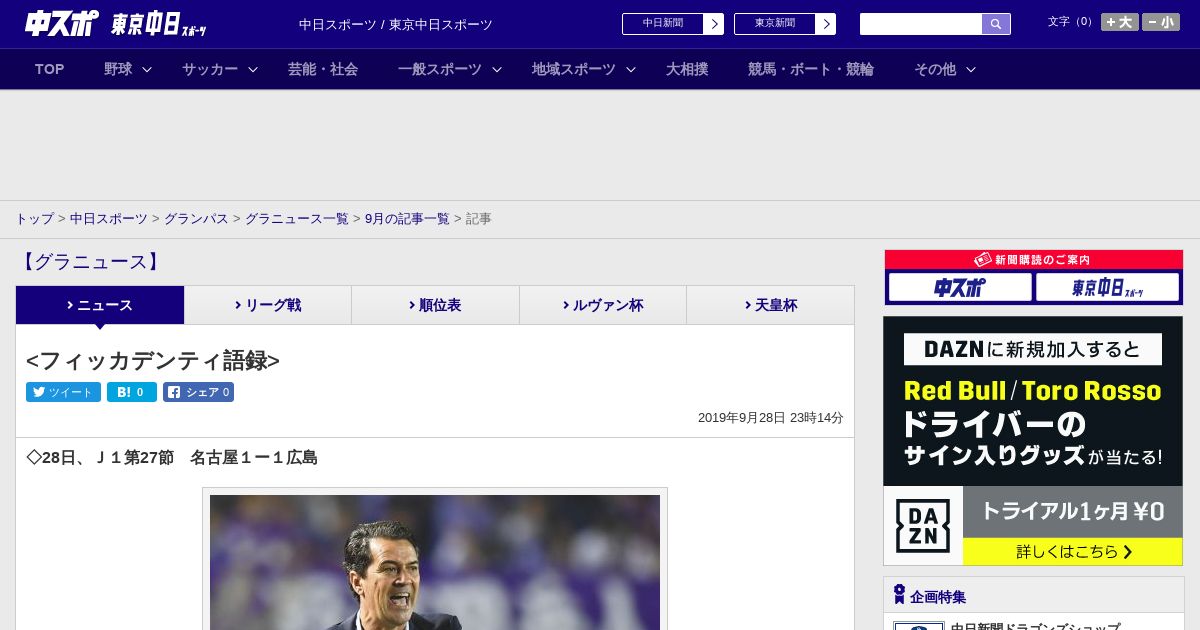Screen dimensions: 1200x630
Task: Expand the サッカー menu chevron
Action: coord(253,70)
